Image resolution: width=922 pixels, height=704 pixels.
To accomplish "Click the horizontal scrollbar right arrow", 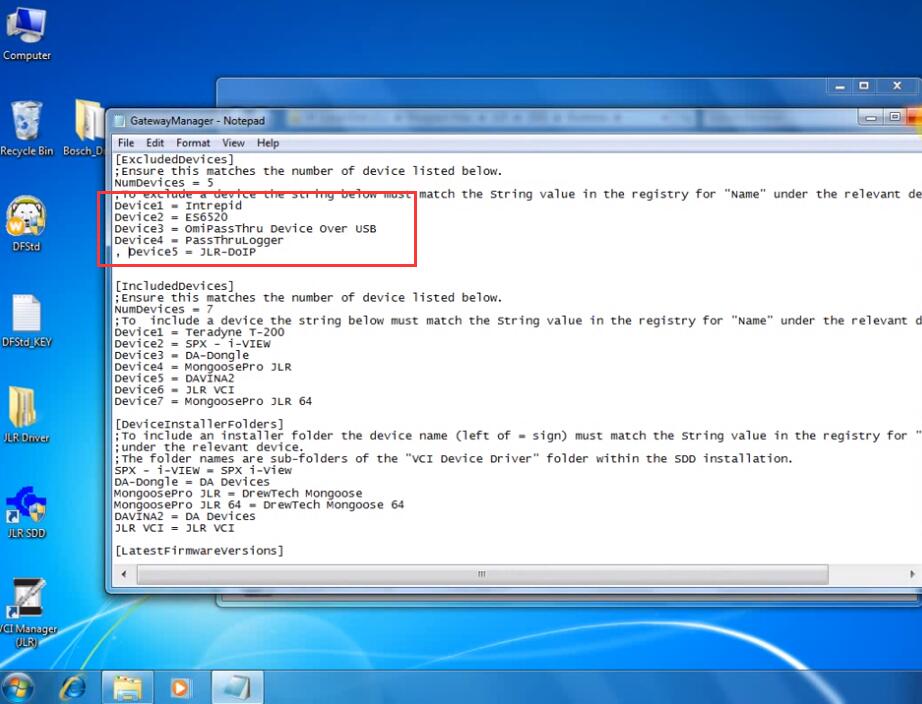I will [911, 574].
